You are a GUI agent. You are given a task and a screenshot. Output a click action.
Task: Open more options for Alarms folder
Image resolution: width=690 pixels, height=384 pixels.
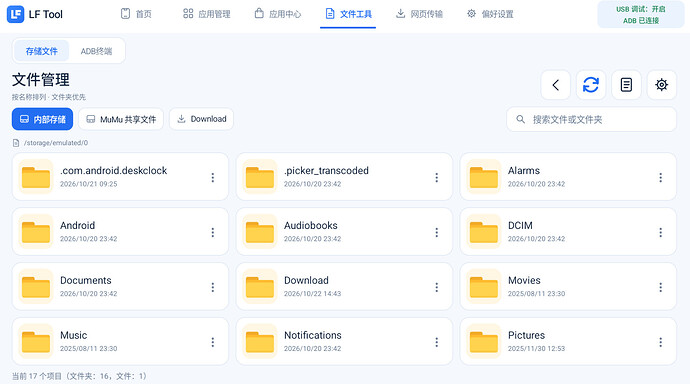point(661,177)
